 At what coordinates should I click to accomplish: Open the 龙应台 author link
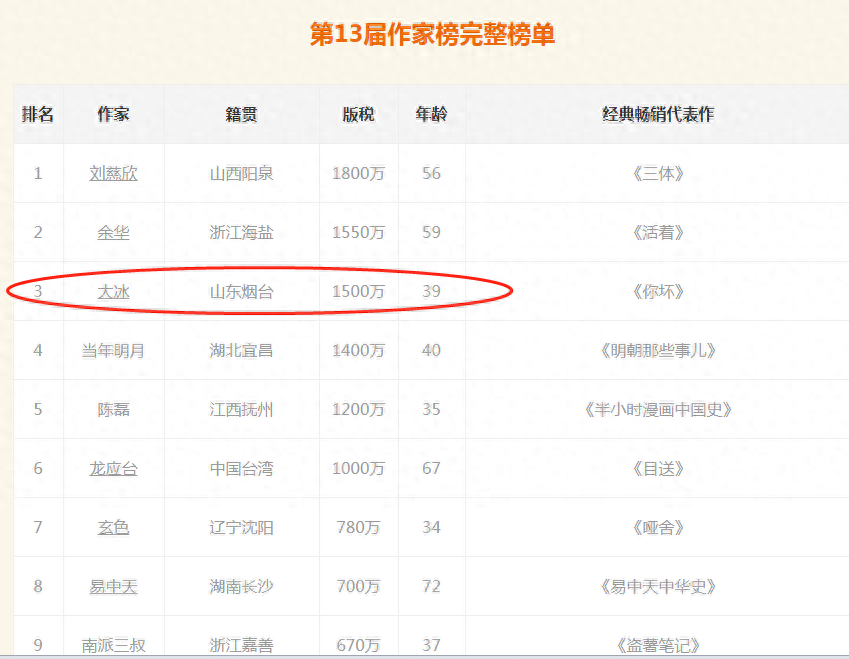coord(113,468)
